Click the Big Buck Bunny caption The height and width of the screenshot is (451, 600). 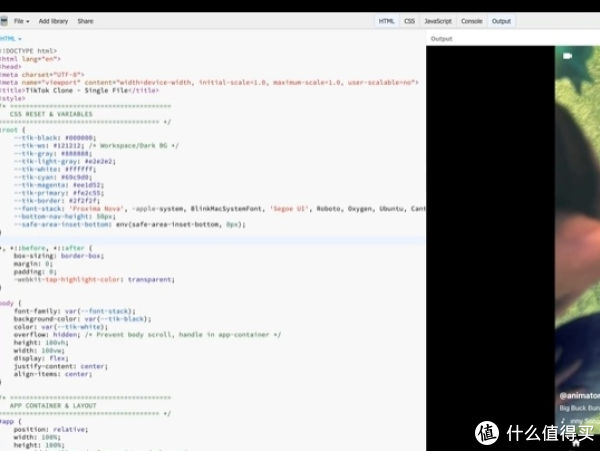(x=578, y=409)
